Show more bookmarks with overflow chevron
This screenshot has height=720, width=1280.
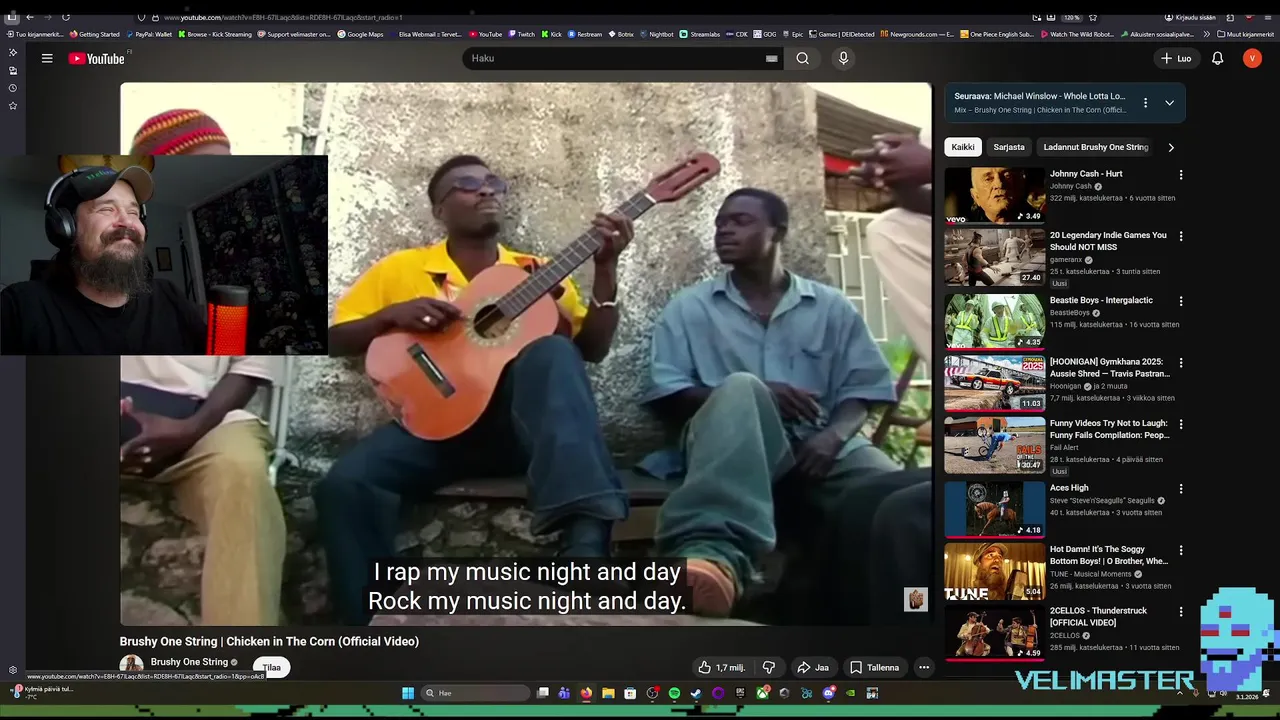[1206, 34]
